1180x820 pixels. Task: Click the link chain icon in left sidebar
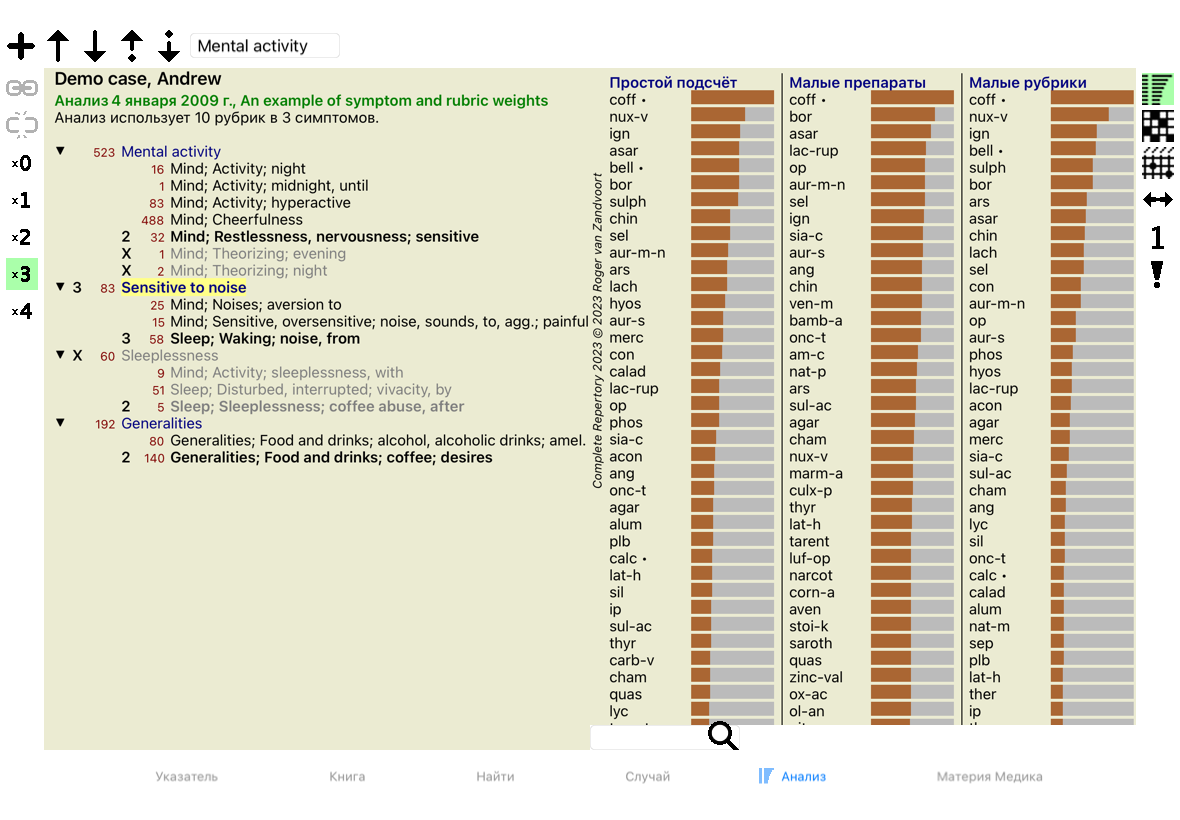[21, 88]
